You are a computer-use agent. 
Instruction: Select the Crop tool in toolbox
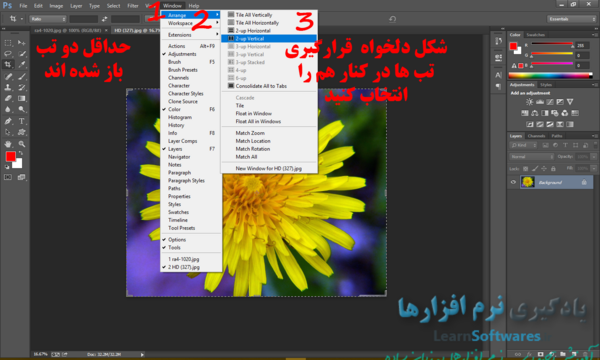coord(8,64)
